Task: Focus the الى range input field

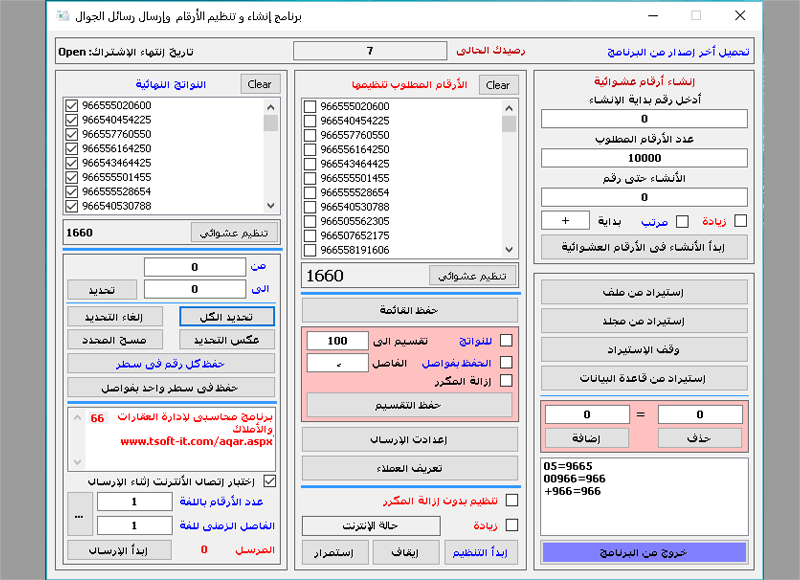Action: [x=195, y=289]
